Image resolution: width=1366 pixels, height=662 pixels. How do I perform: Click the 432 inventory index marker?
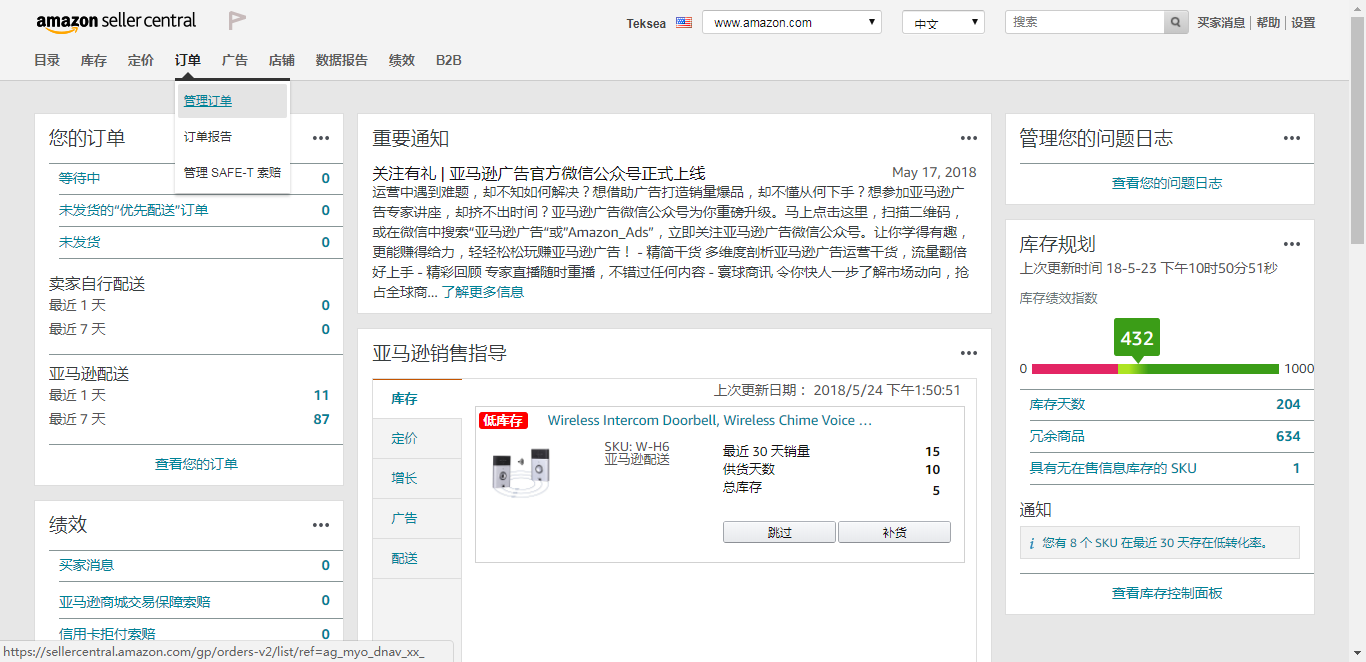1137,339
